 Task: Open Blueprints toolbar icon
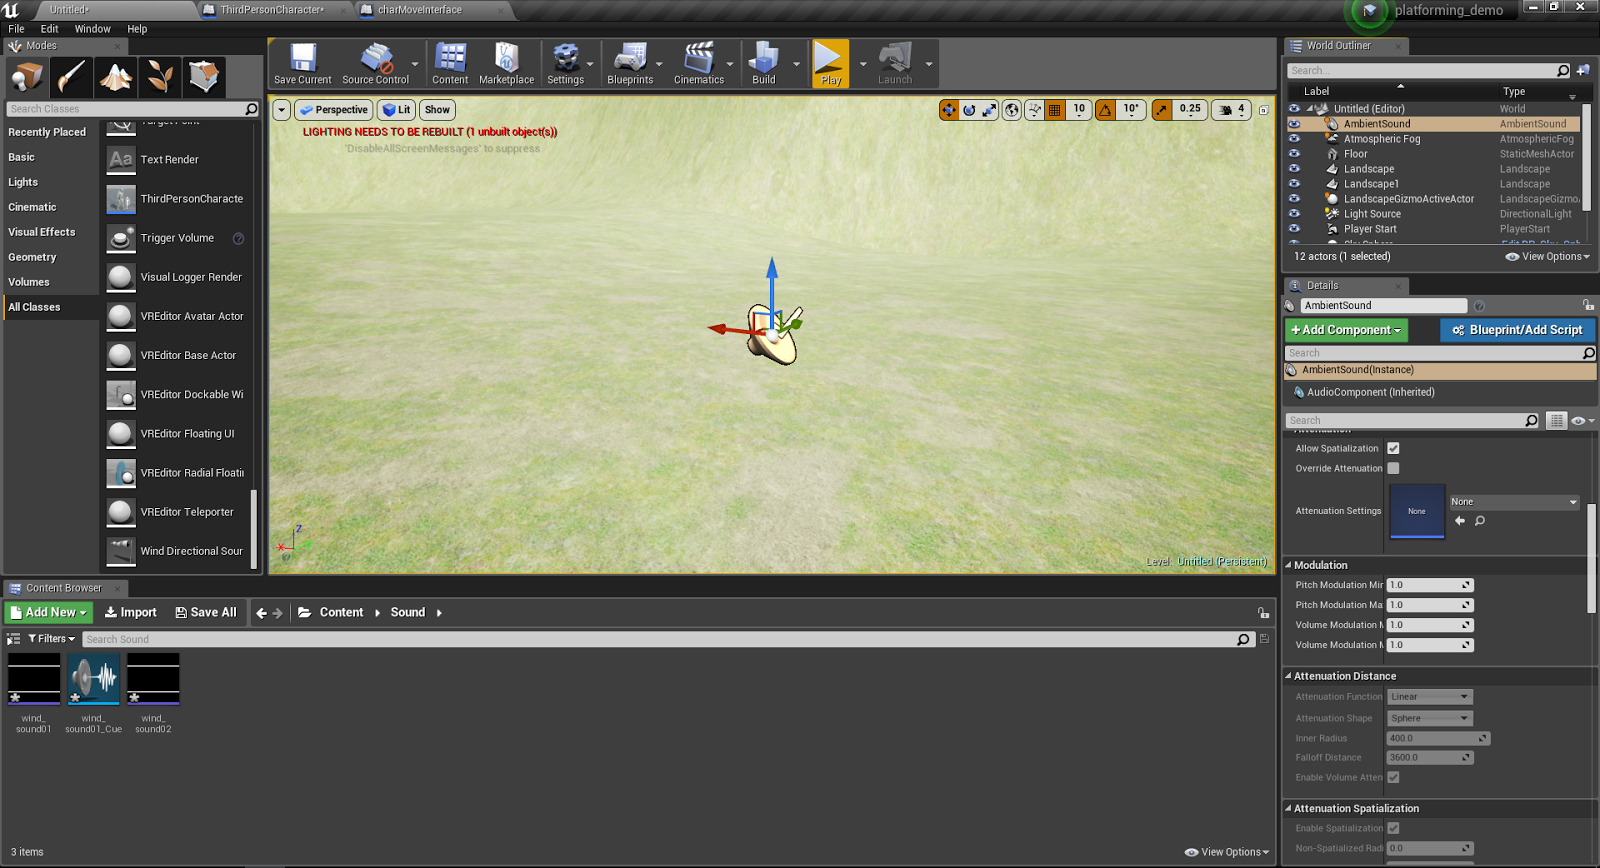[x=630, y=64]
